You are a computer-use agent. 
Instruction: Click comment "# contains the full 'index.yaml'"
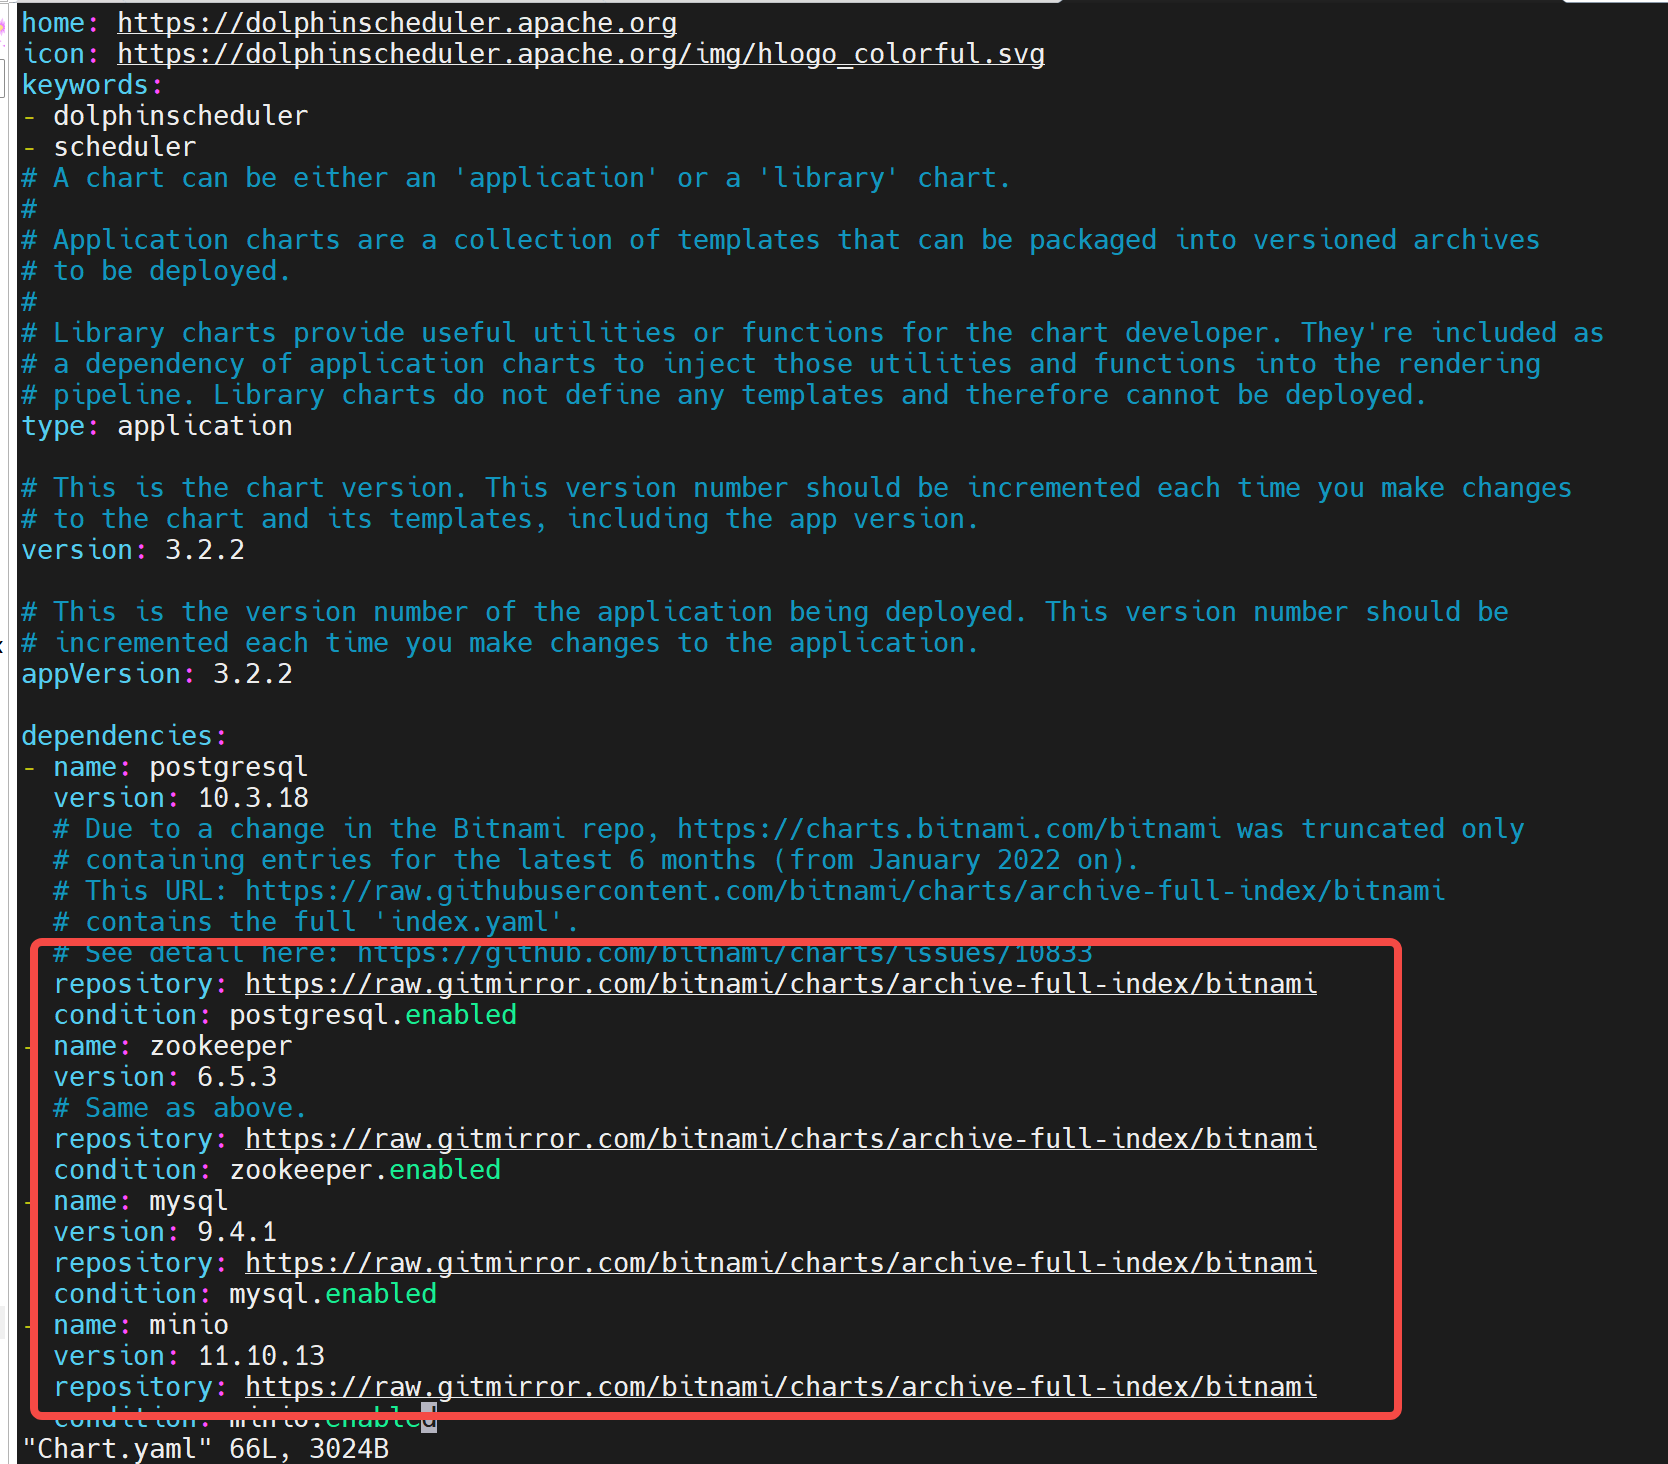(x=316, y=922)
